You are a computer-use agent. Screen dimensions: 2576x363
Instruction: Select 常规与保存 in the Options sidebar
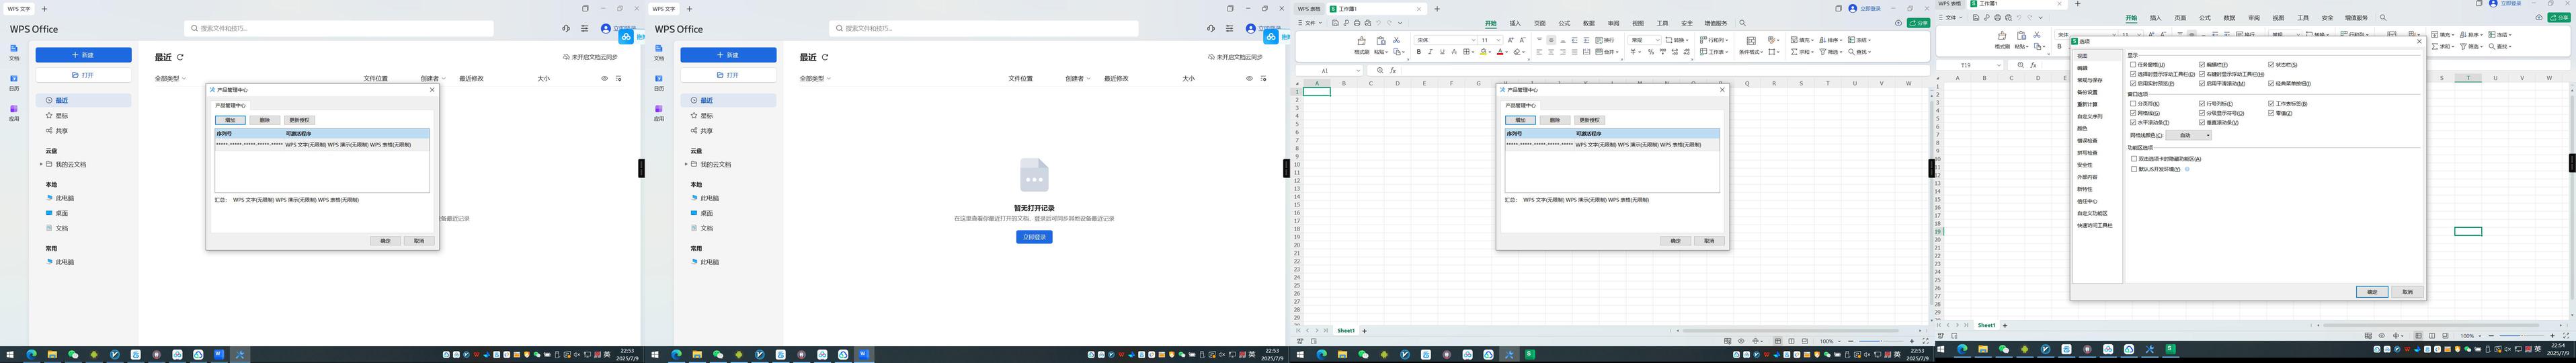[x=2089, y=80]
